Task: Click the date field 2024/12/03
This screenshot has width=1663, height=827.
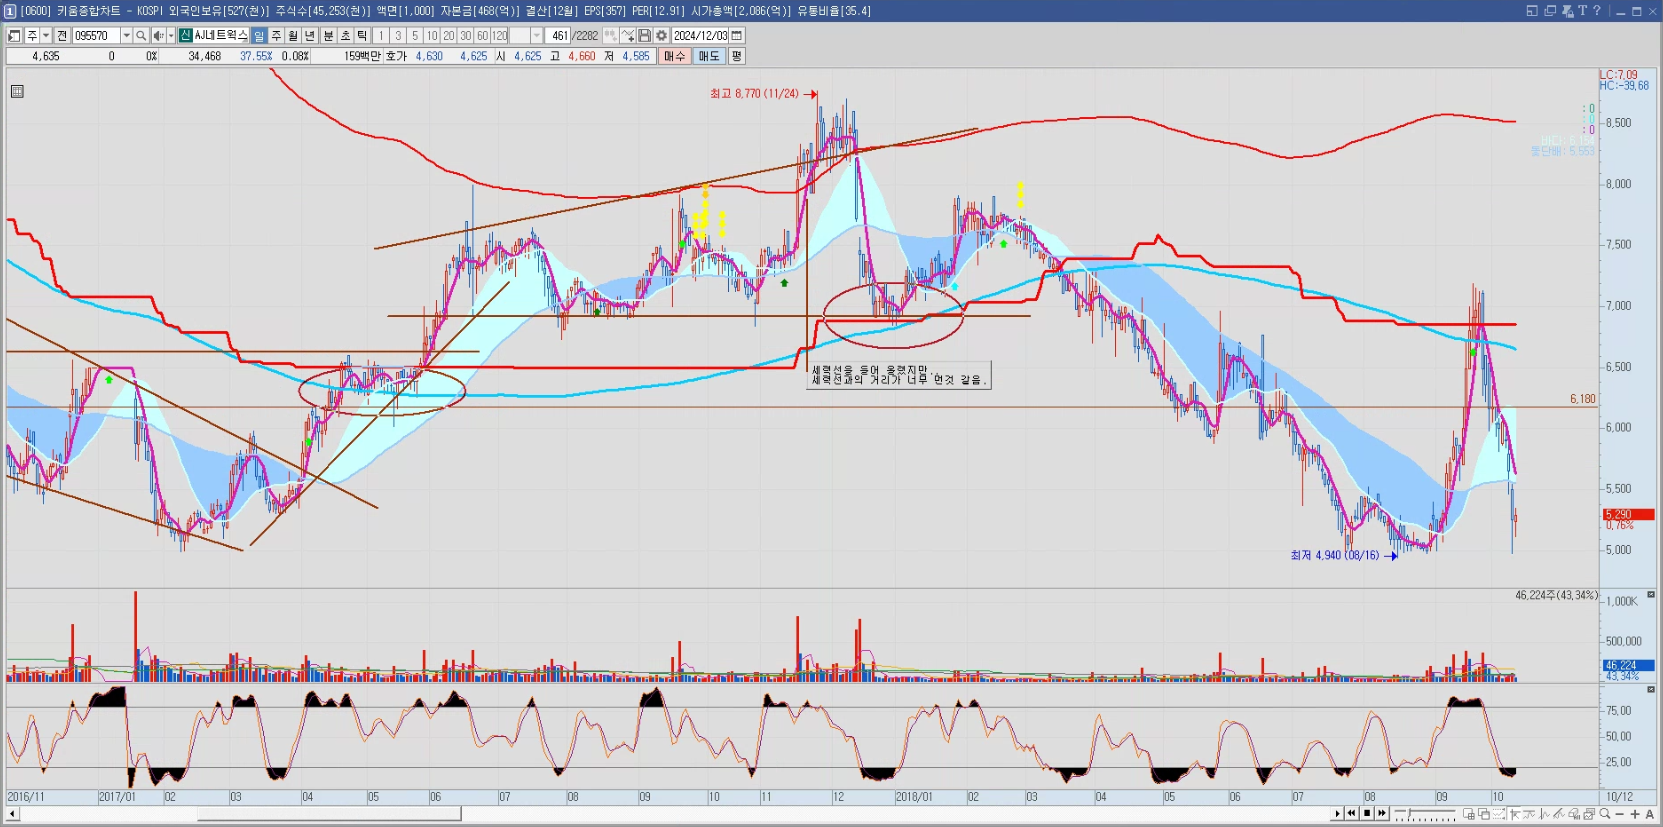Action: click(700, 35)
